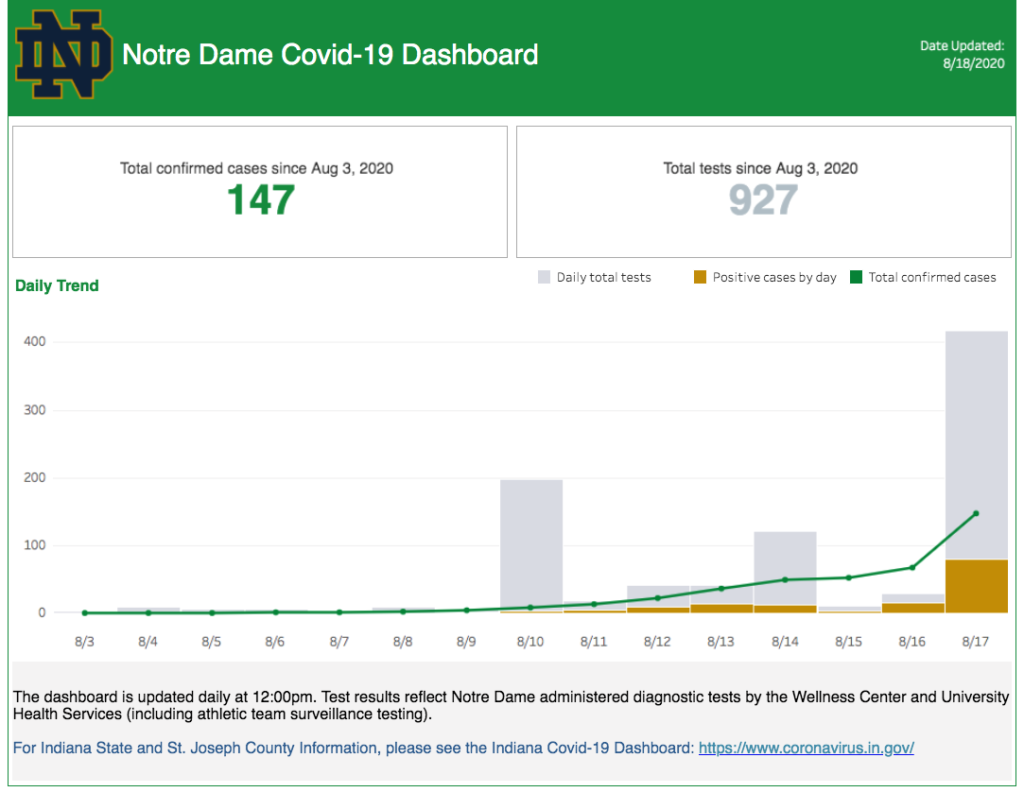Screen dimensions: 1024x792
Task: Select the 'Positive cases by day' legend label
Action: click(x=775, y=277)
